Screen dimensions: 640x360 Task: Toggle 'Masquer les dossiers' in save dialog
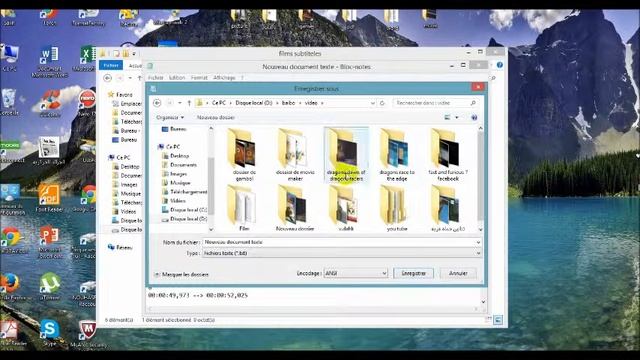182,275
